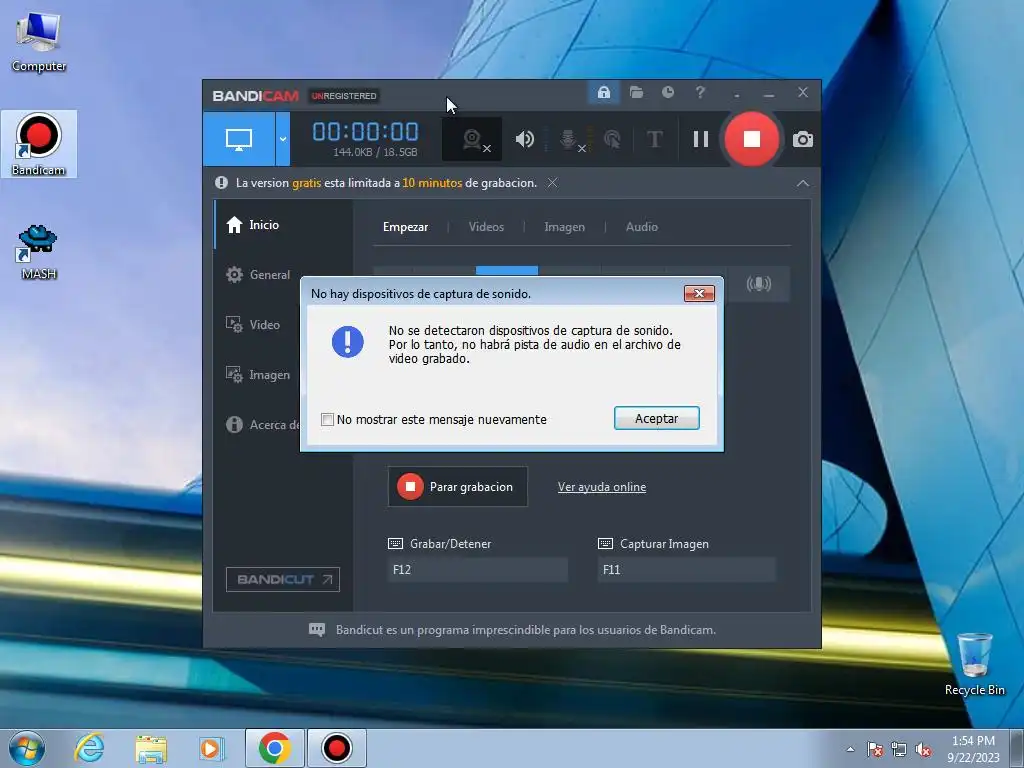Toggle the webcam overlay icon
1024x768 pixels.
472,139
